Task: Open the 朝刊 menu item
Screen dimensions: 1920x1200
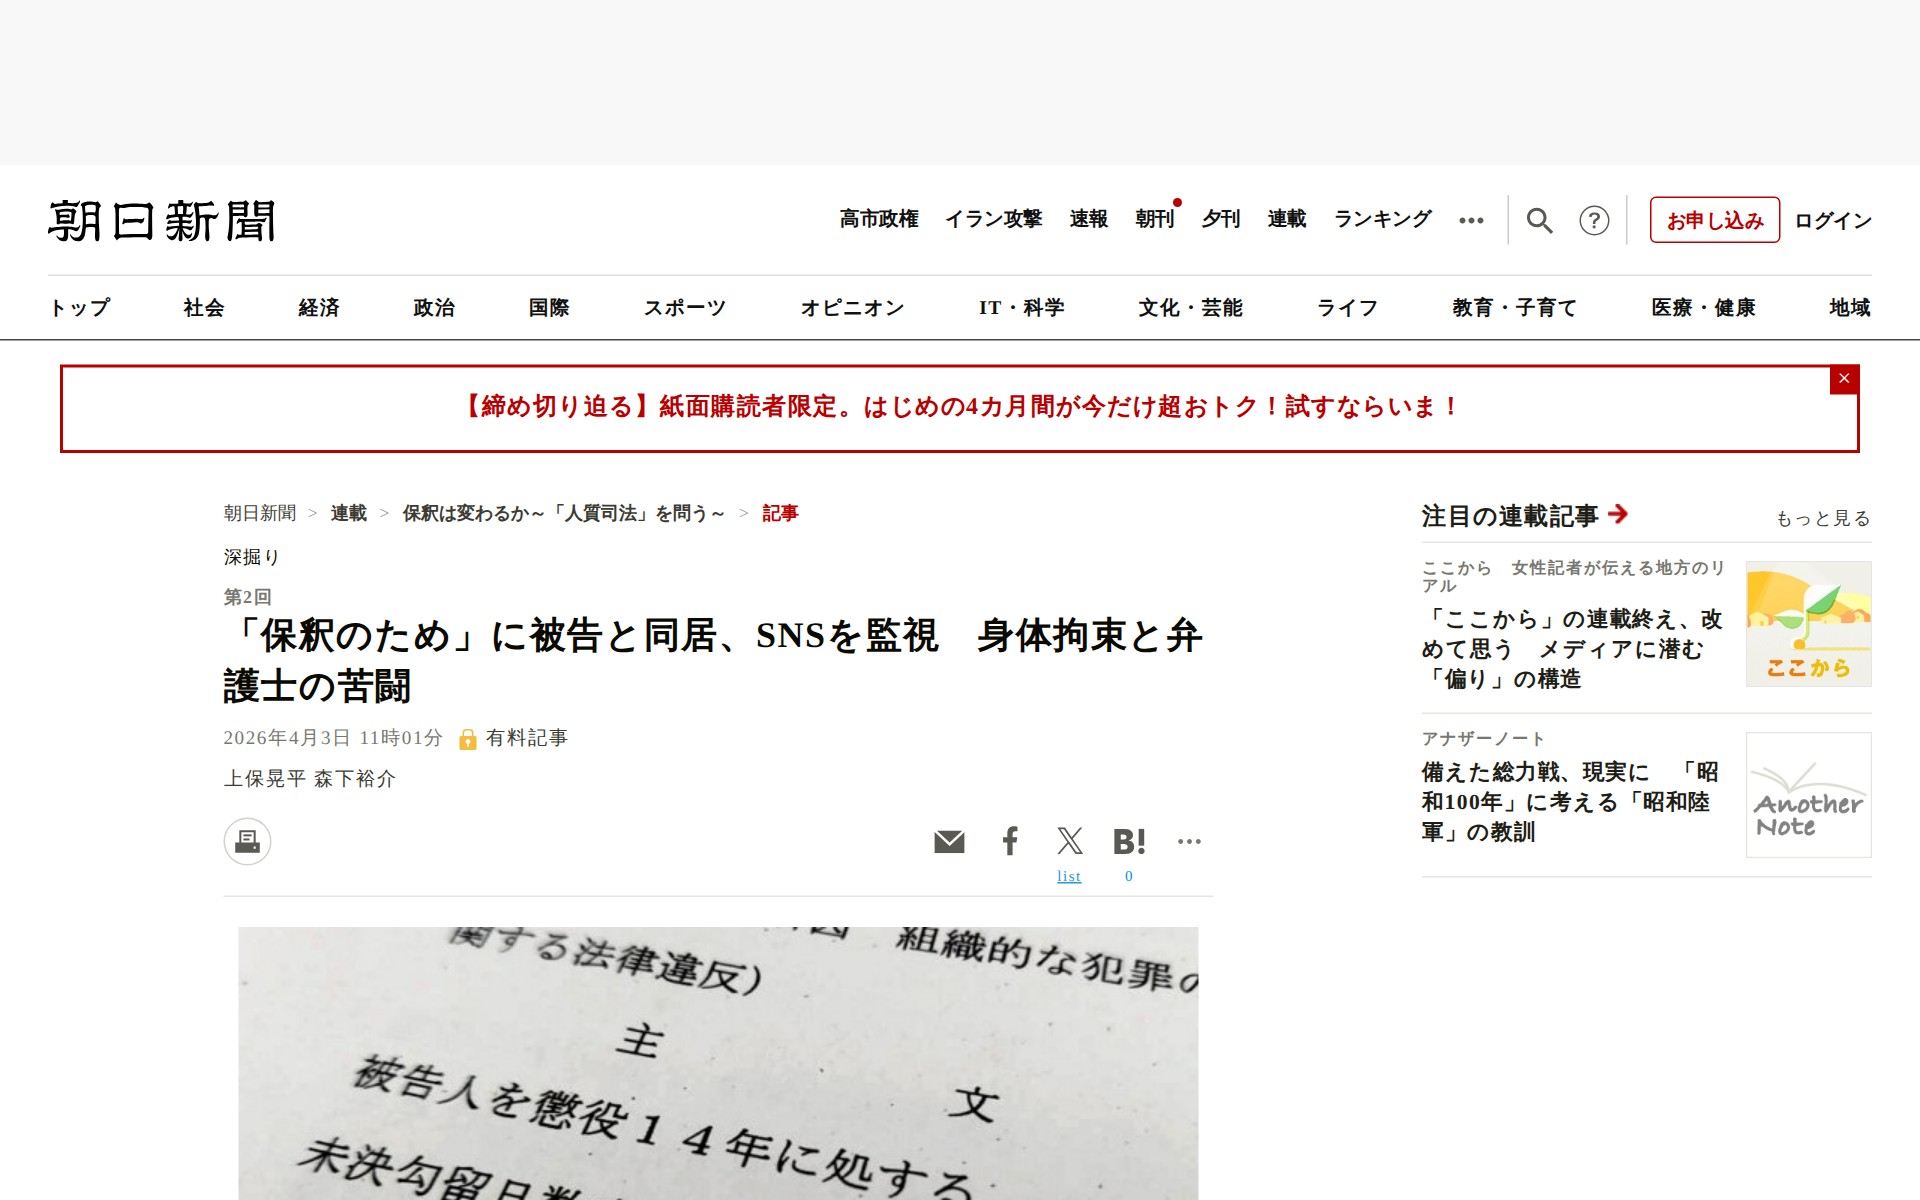Action: [1155, 219]
